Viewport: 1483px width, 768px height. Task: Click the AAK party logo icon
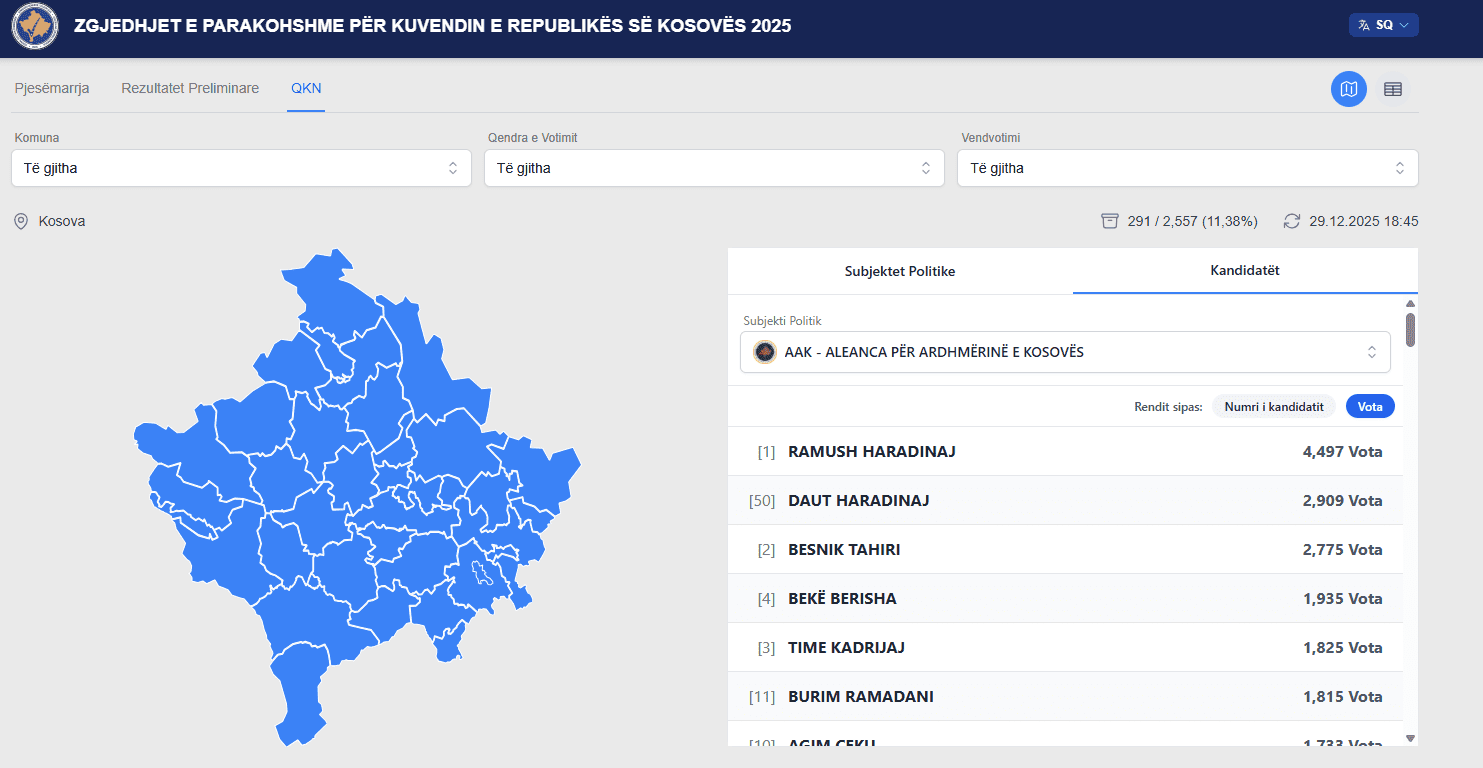click(765, 352)
